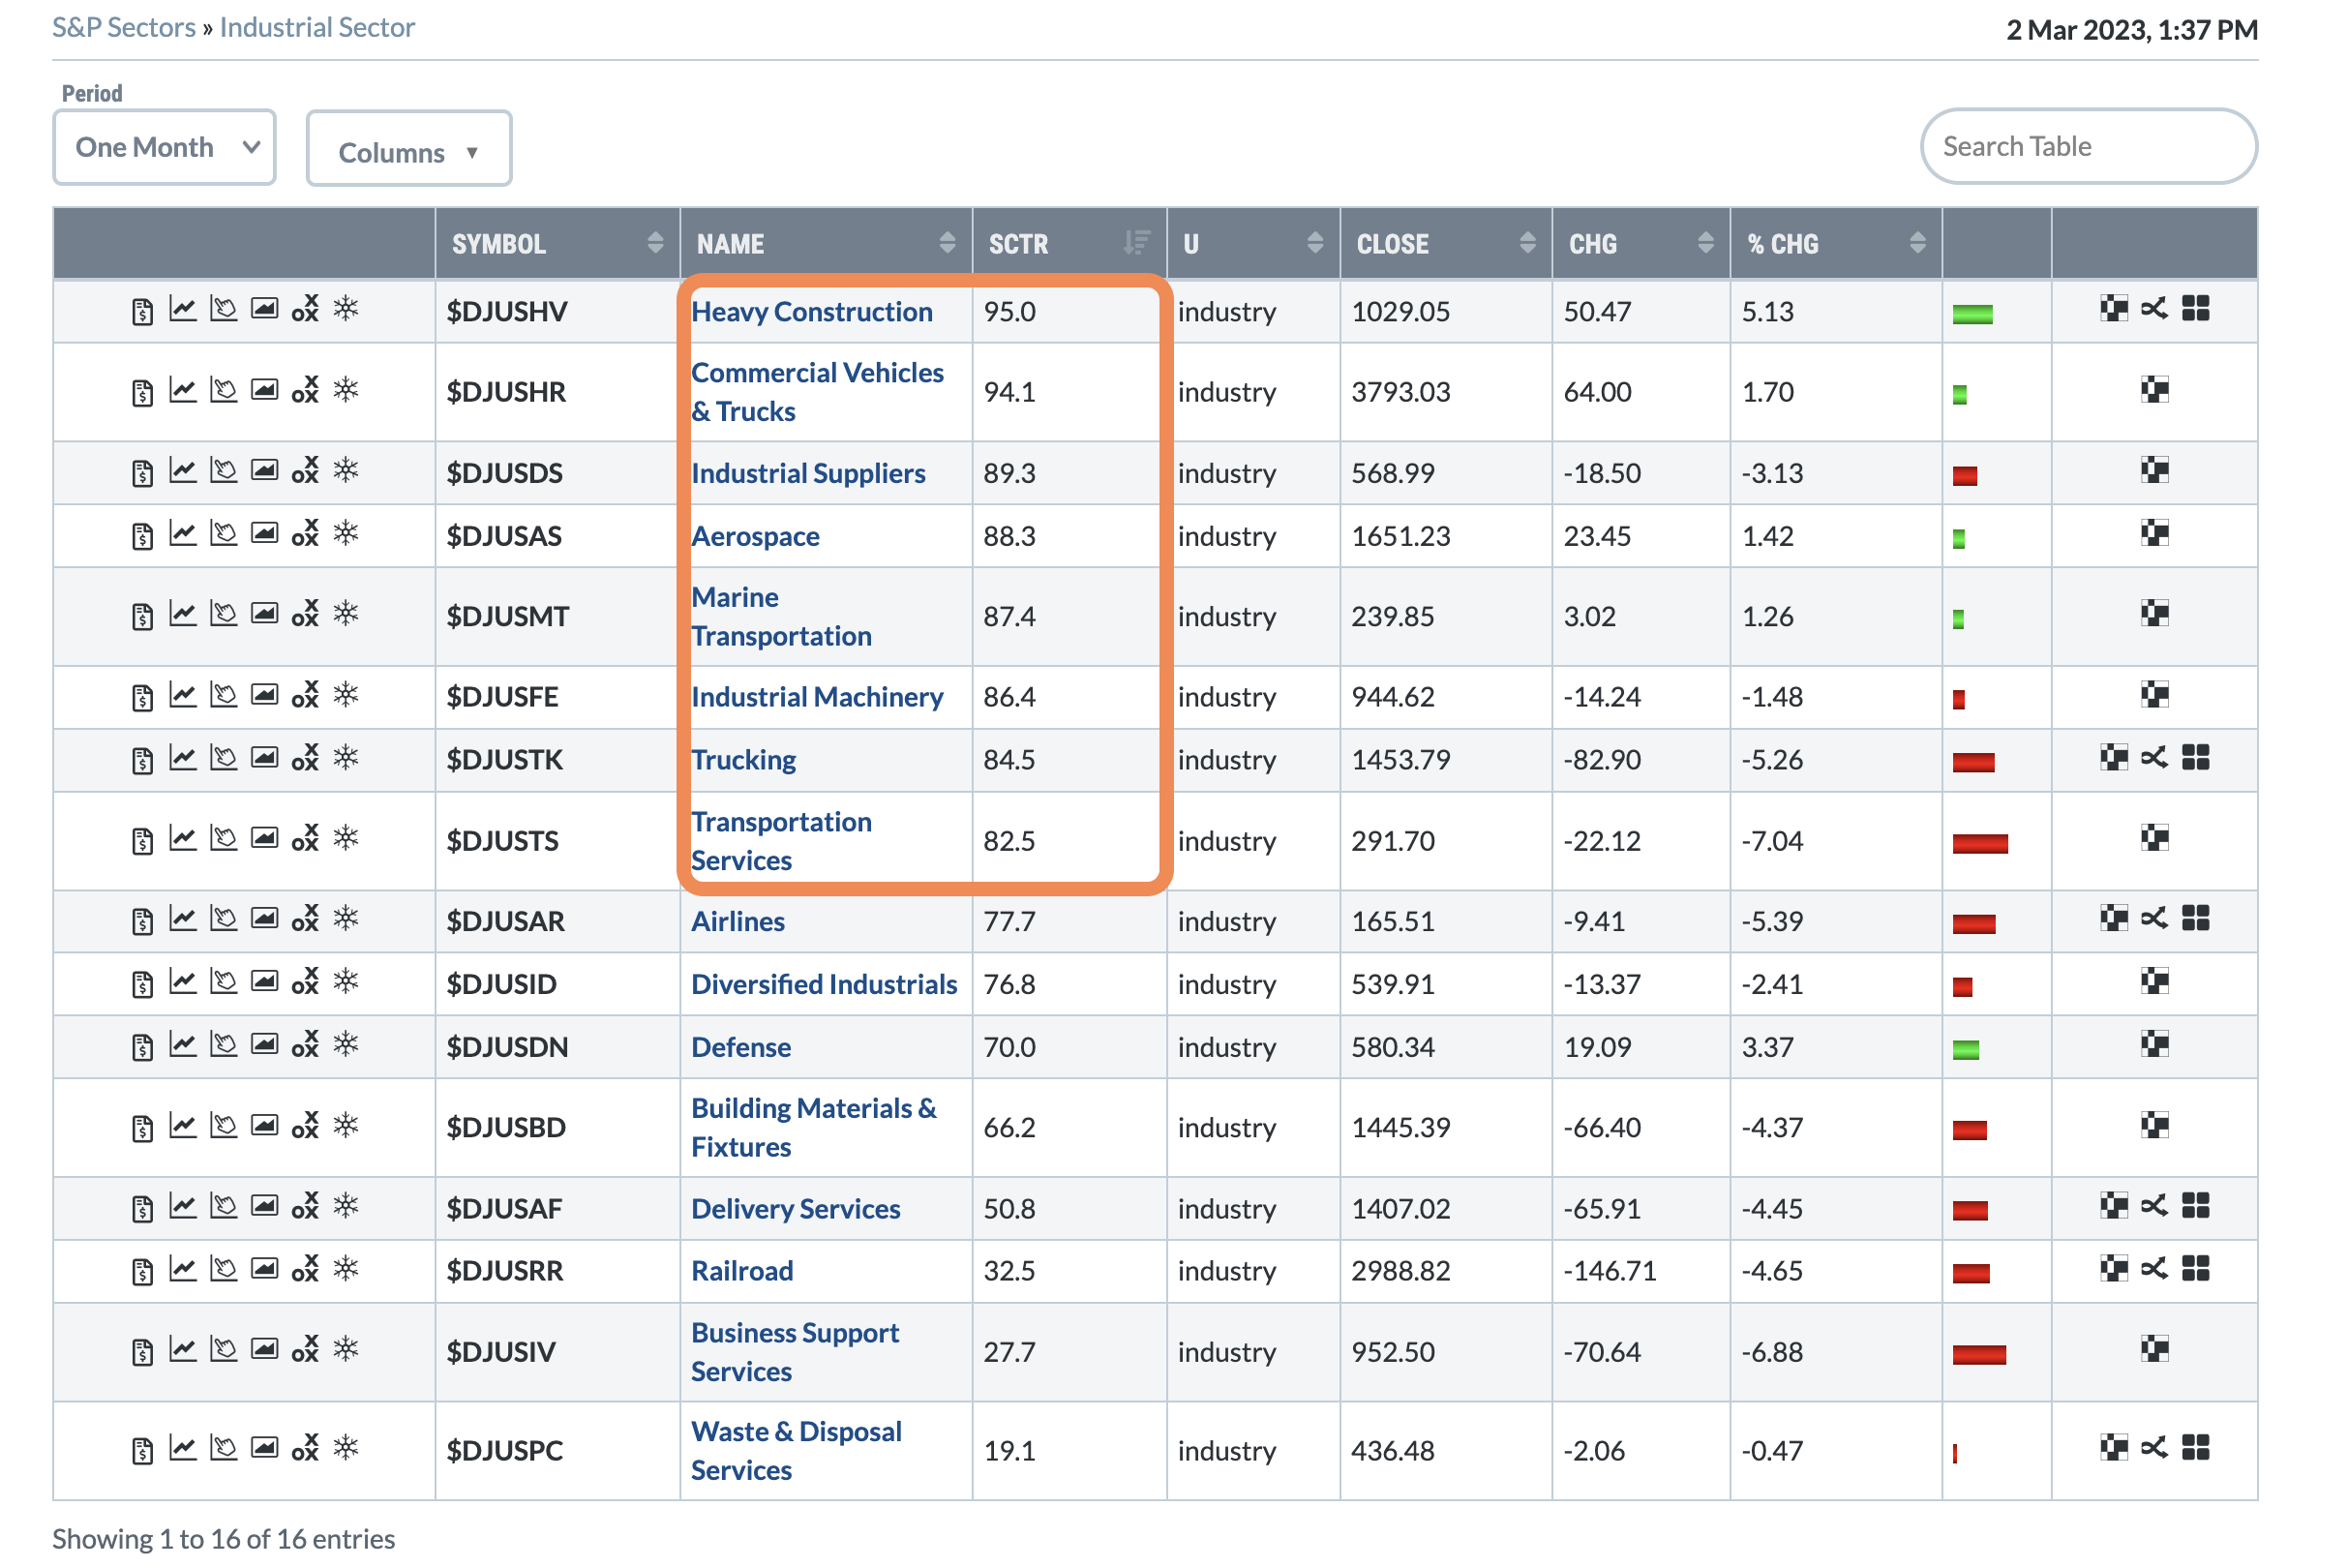Image resolution: width=2348 pixels, height=1568 pixels.
Task: Open MarketCarpet checkered icon in Trucking row
Action: click(x=2113, y=758)
